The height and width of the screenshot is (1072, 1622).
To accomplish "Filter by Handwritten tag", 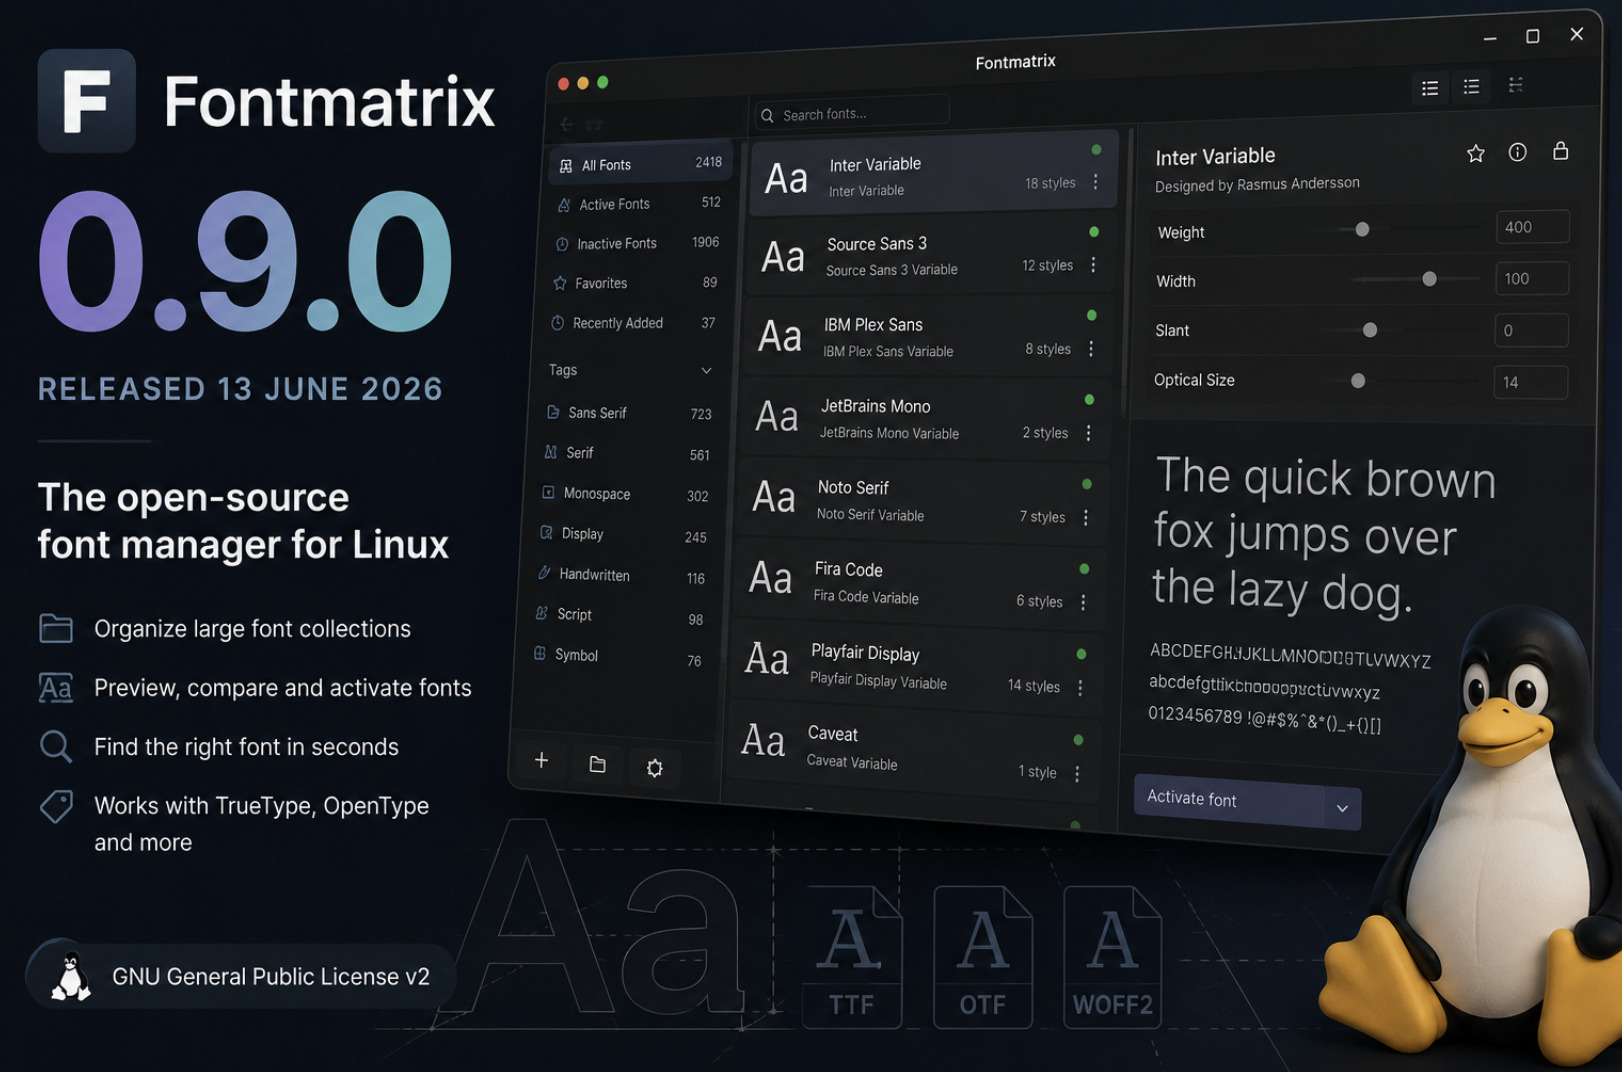I will [x=620, y=575].
